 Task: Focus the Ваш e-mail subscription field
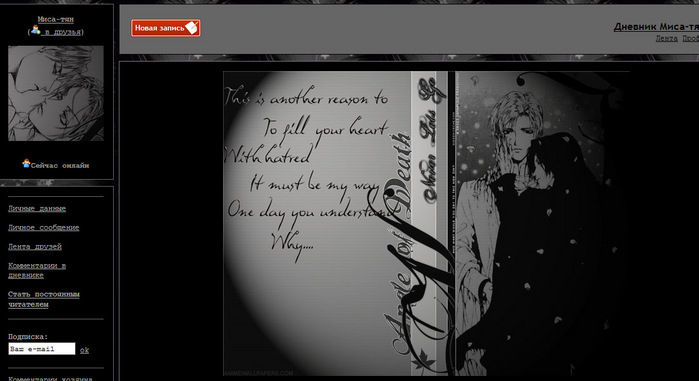[x=42, y=349]
